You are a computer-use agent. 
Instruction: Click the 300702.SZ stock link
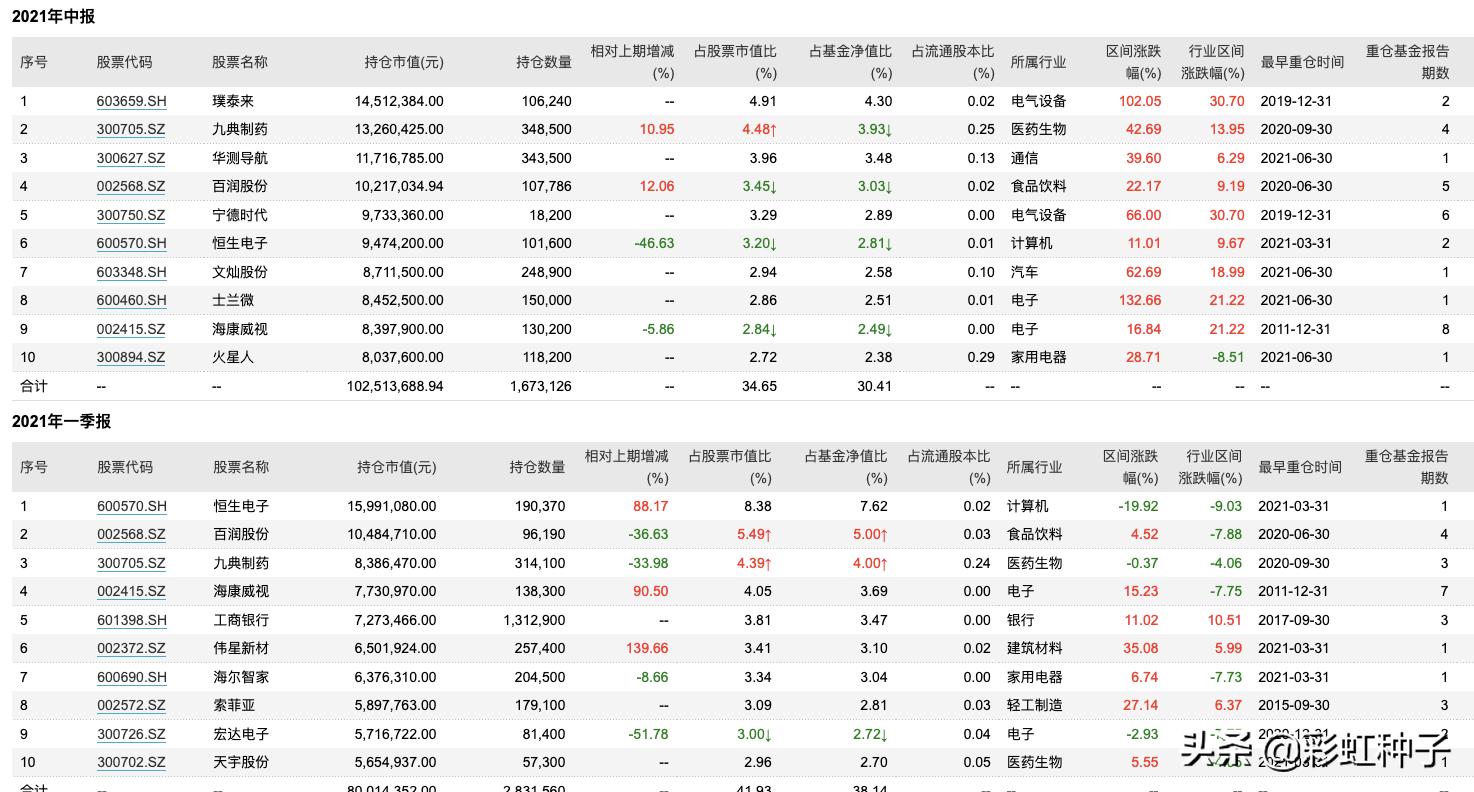(x=131, y=762)
